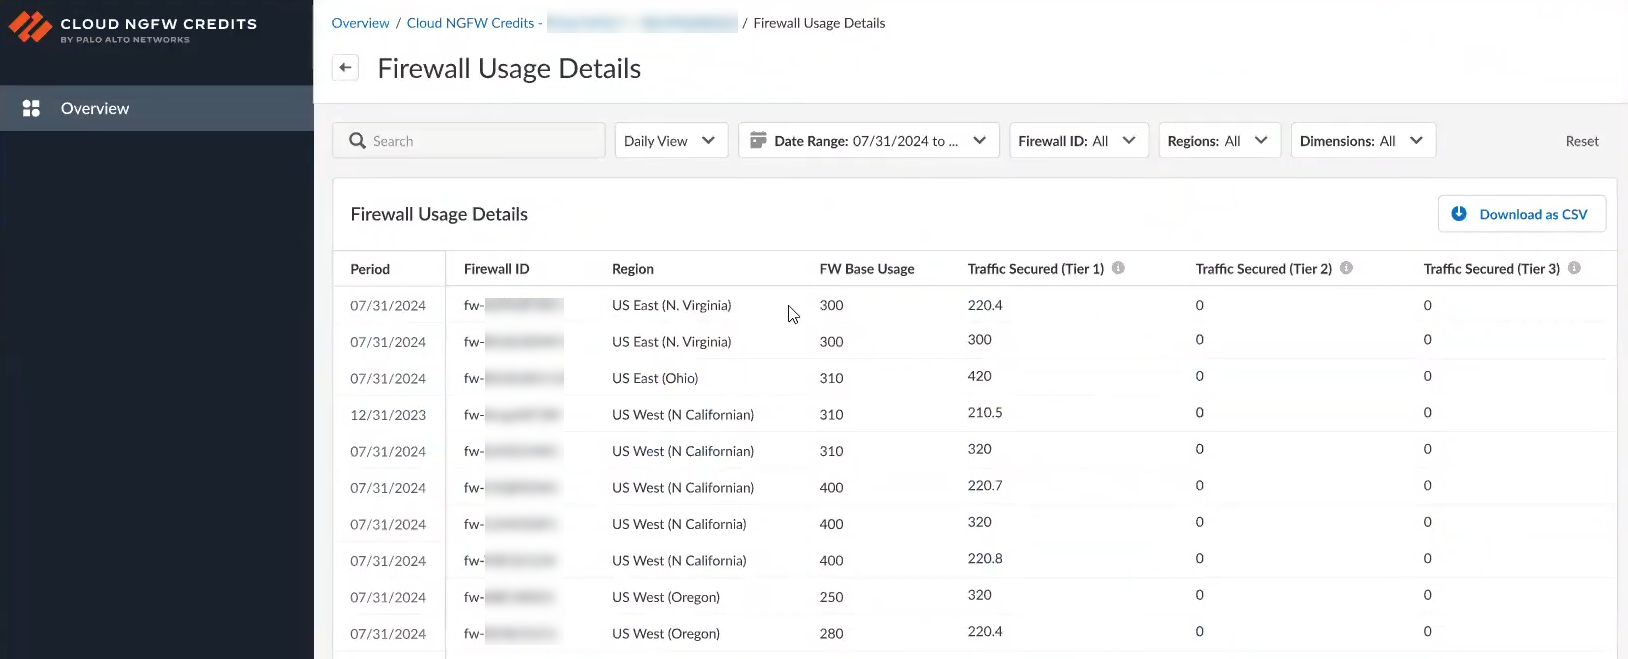Click the download icon beside CSV label
Screen dimensions: 1628x659
click(1459, 214)
